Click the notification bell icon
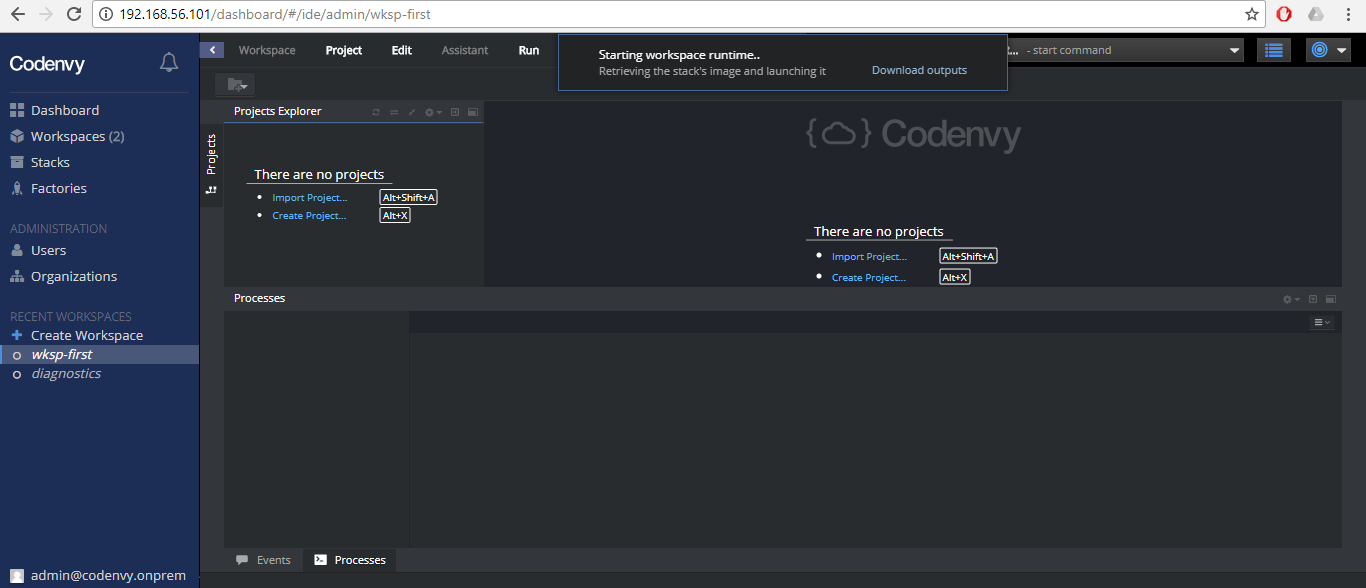This screenshot has width=1366, height=588. click(168, 61)
